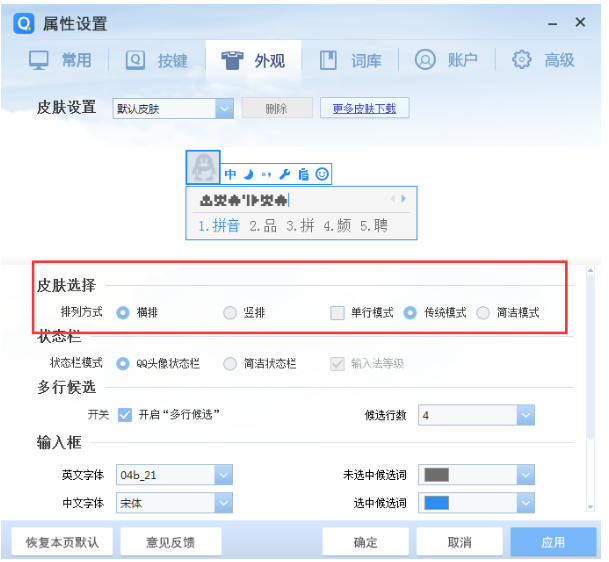Viewport: 609px width, 562px height.
Task: Click the key icon of 按键 tab
Action: [135, 60]
